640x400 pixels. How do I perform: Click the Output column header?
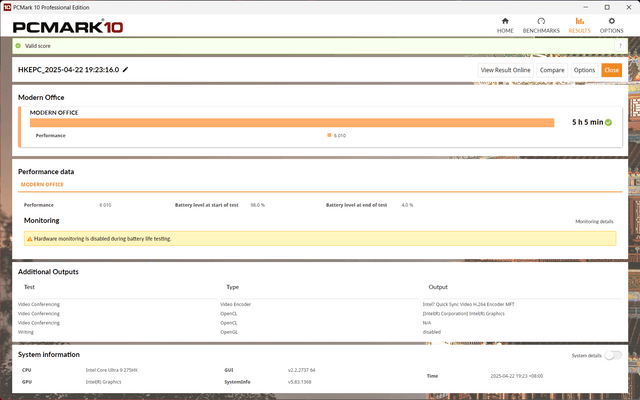[x=438, y=287]
